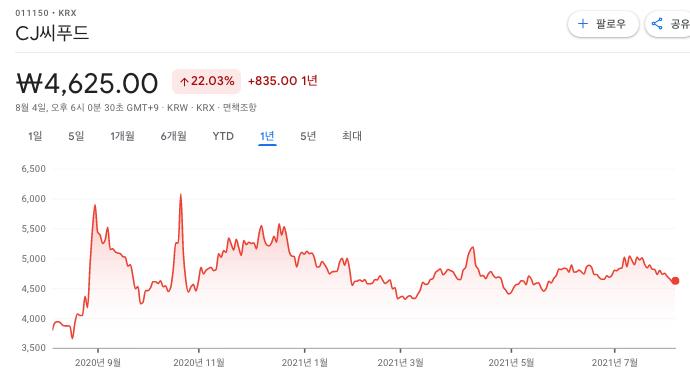Click the 22.03% change badge
This screenshot has height=373, width=690.
pyautogui.click(x=206, y=81)
